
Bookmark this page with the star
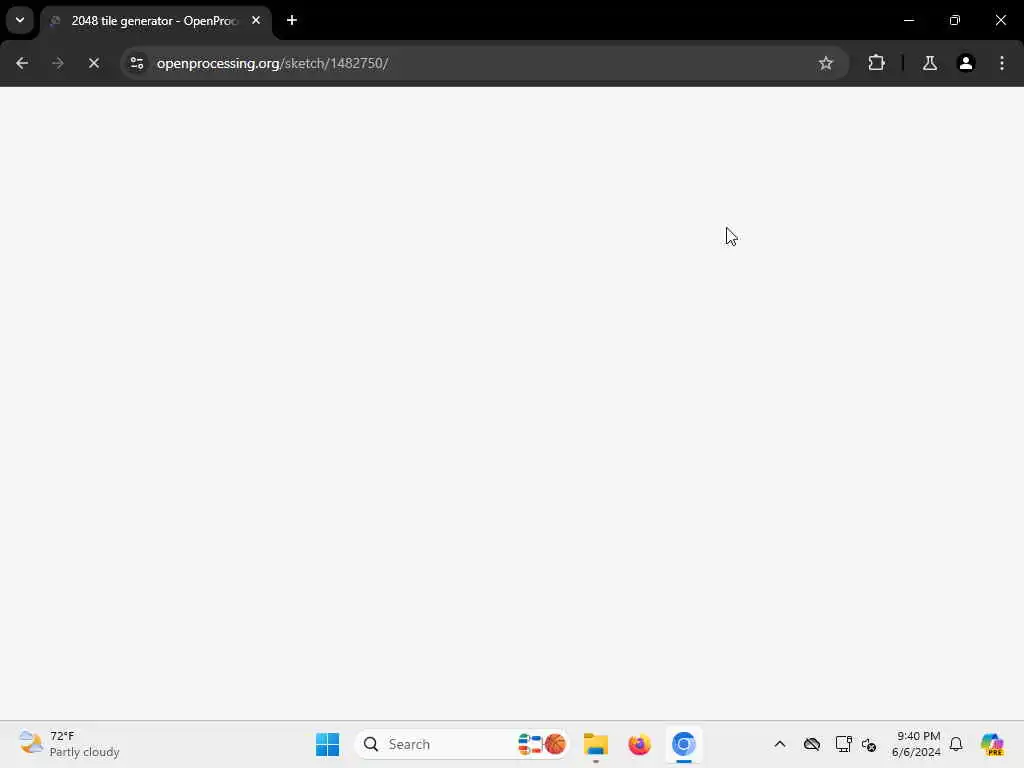825,63
